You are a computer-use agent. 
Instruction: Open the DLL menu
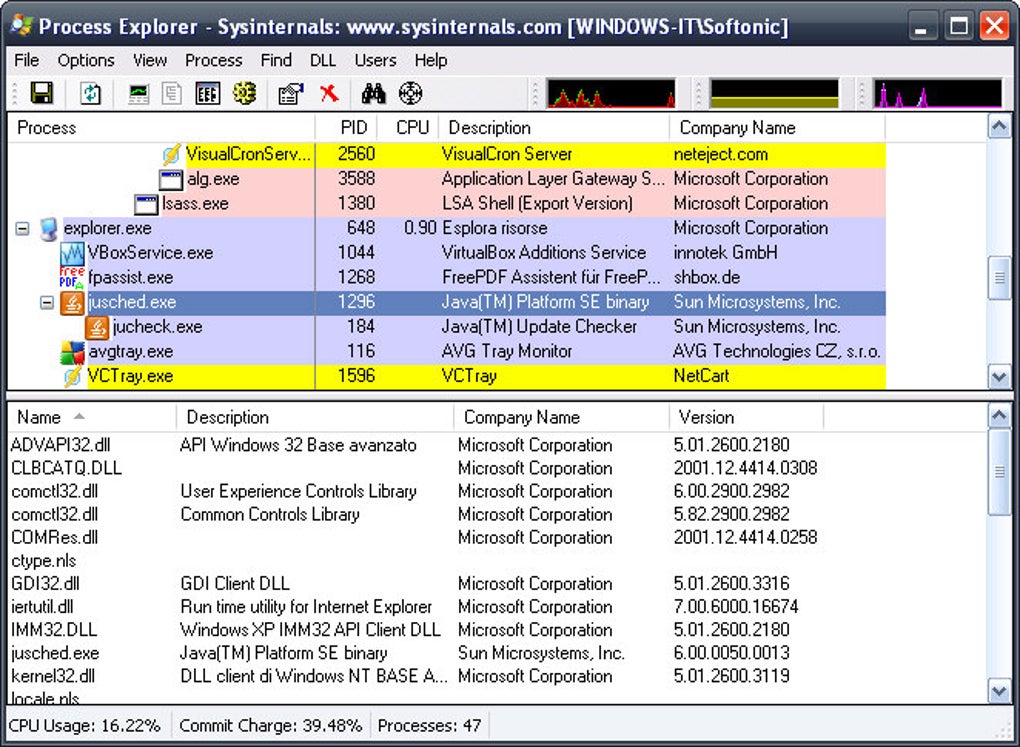(x=323, y=61)
